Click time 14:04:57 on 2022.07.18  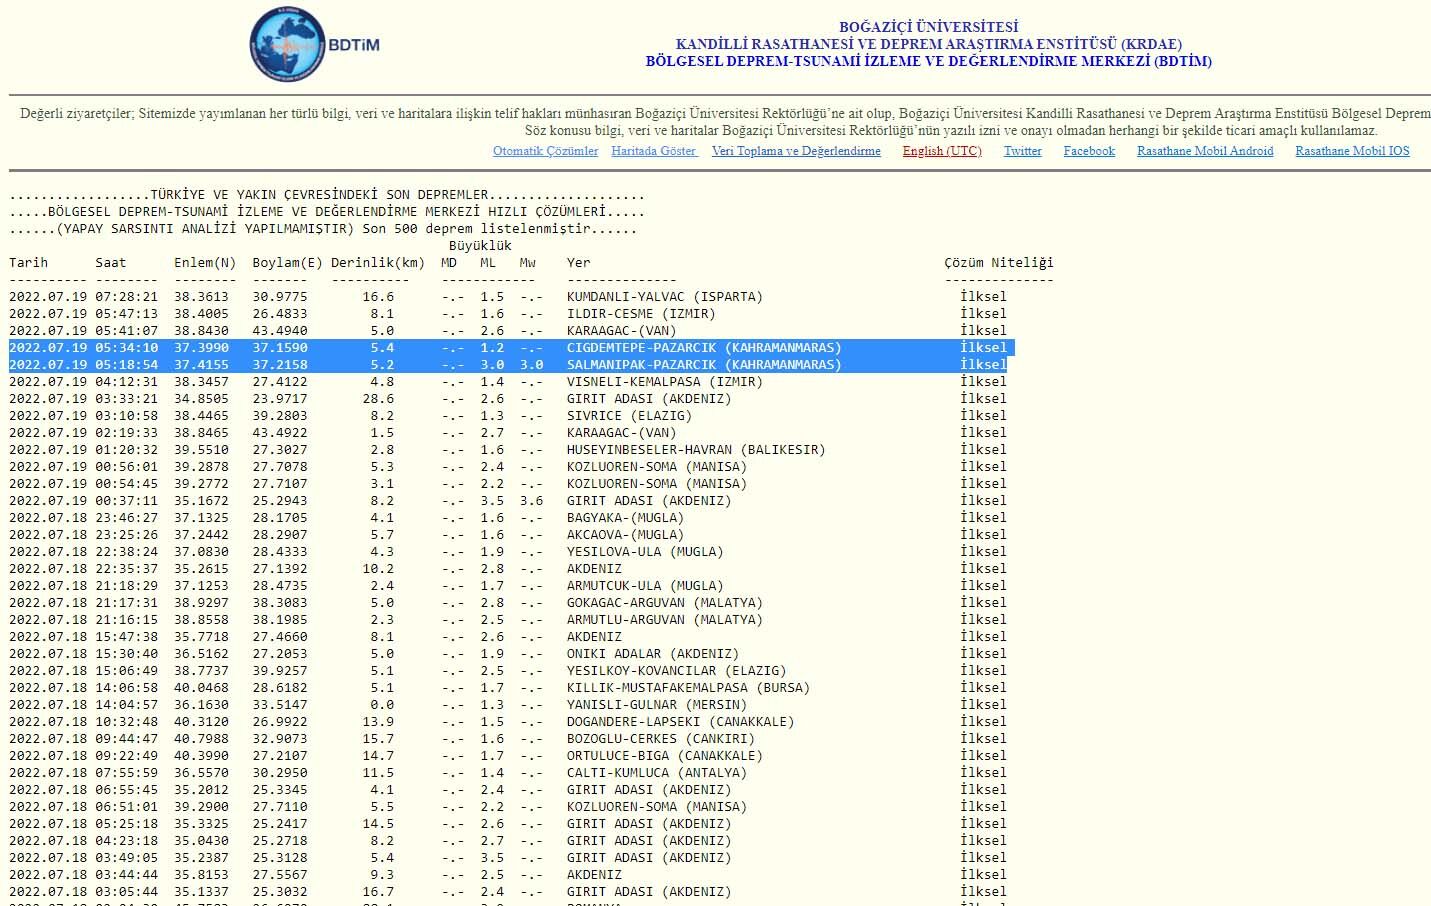coord(127,705)
